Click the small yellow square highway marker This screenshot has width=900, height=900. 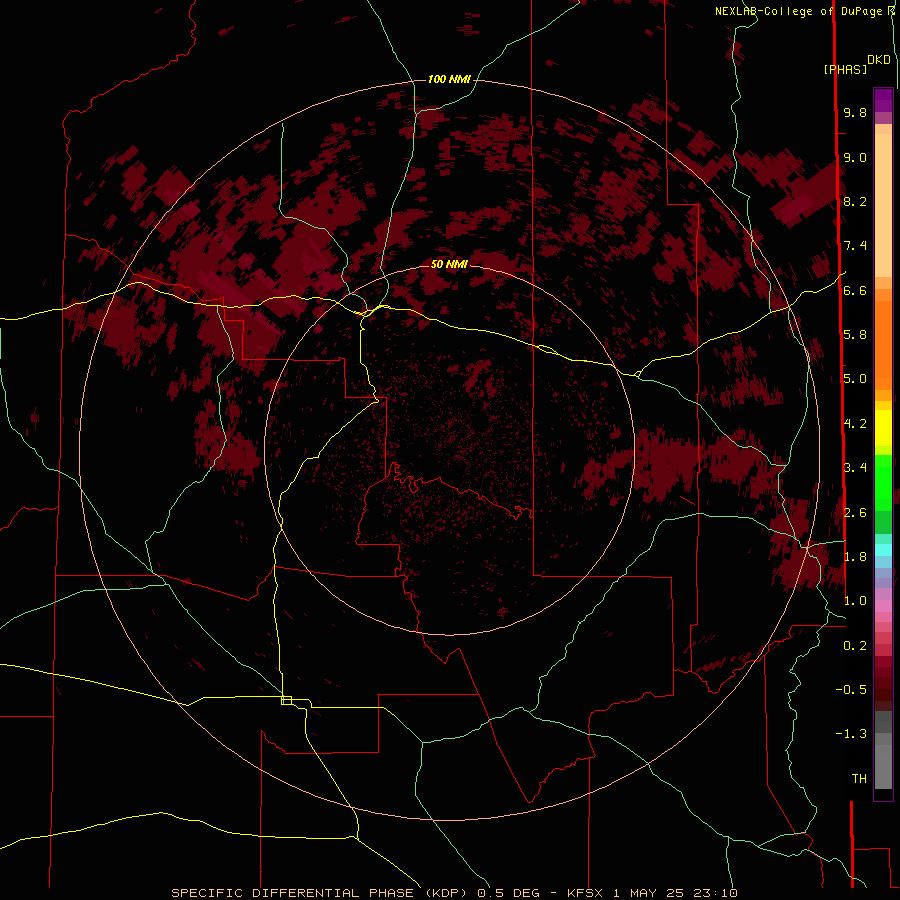click(286, 700)
